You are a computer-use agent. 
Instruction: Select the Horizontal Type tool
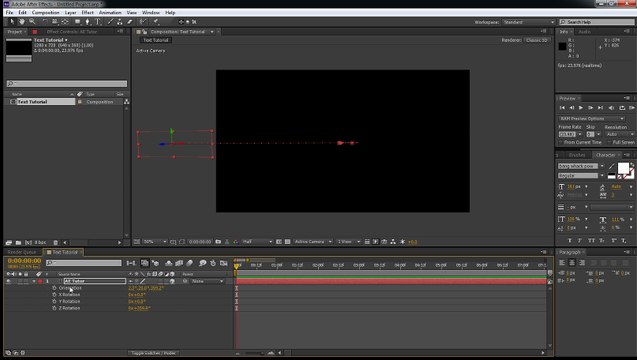pos(98,22)
